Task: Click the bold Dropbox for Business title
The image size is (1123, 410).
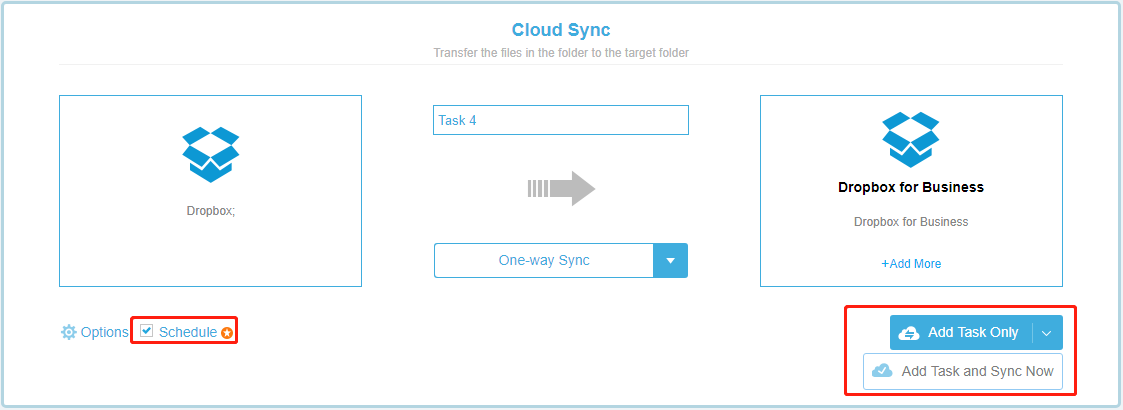Action: coord(911,188)
